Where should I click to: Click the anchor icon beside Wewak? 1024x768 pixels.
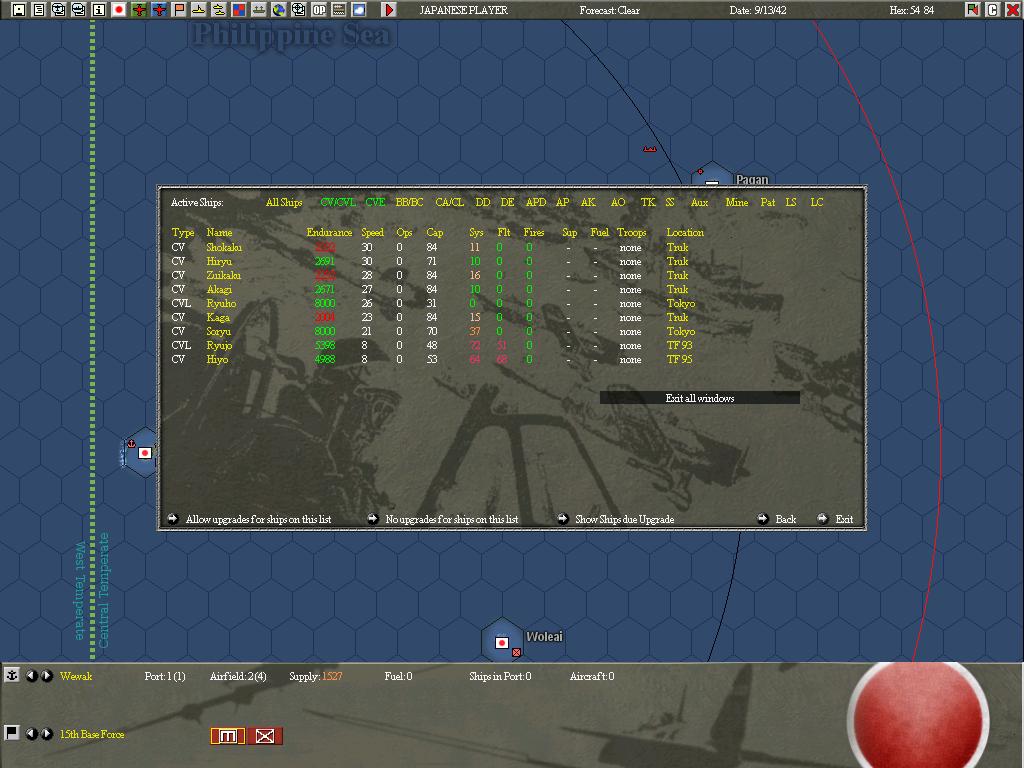coord(11,675)
